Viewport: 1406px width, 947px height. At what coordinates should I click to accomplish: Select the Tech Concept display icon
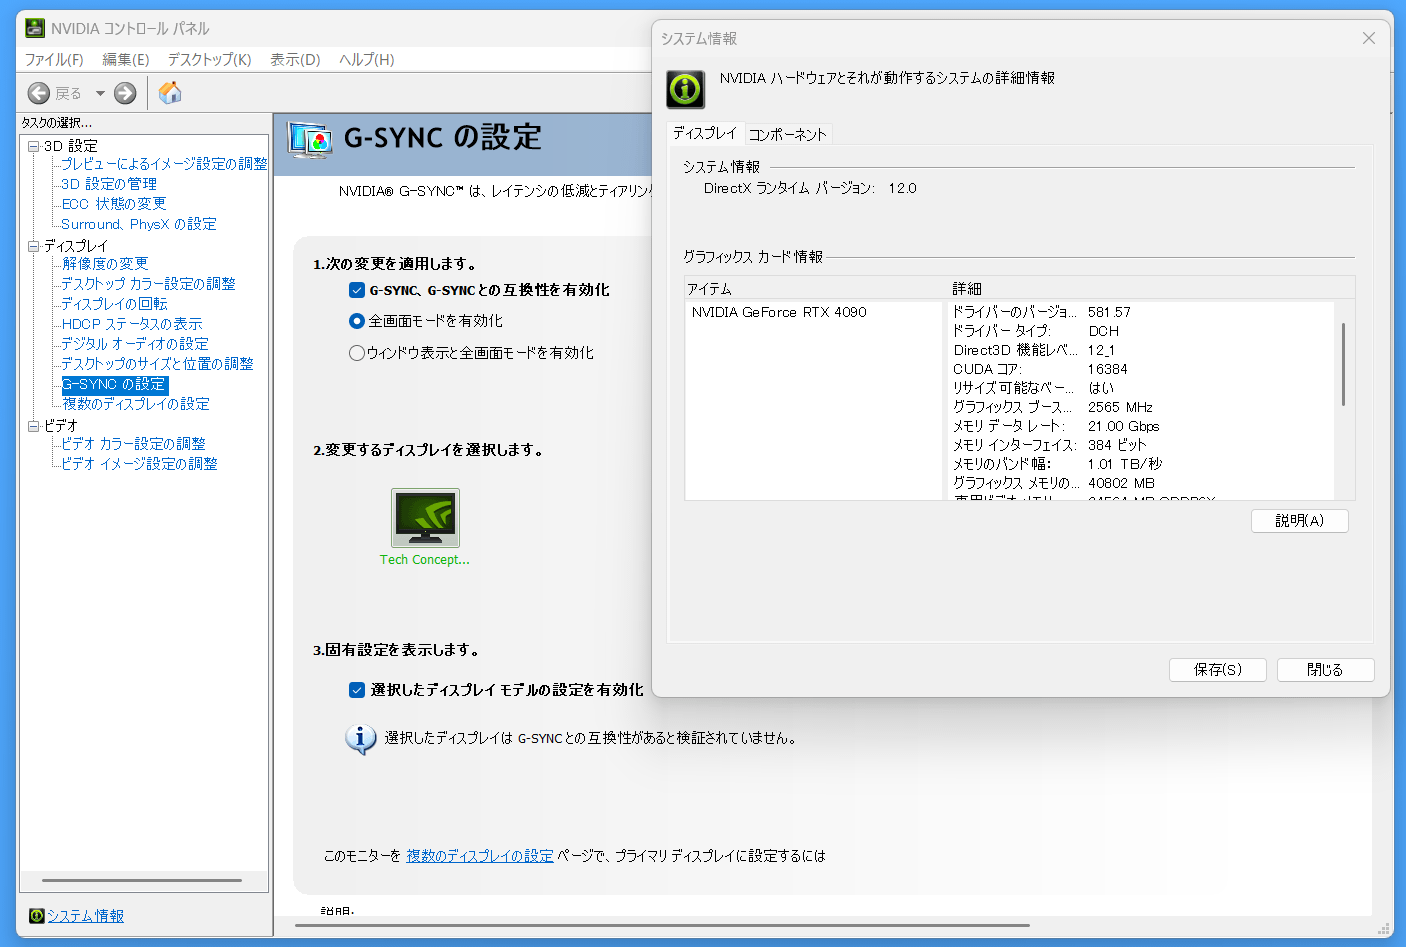click(425, 518)
